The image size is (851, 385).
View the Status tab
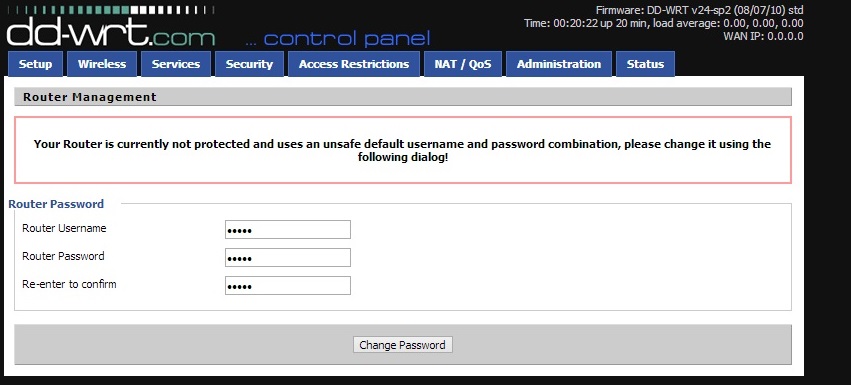[x=645, y=64]
